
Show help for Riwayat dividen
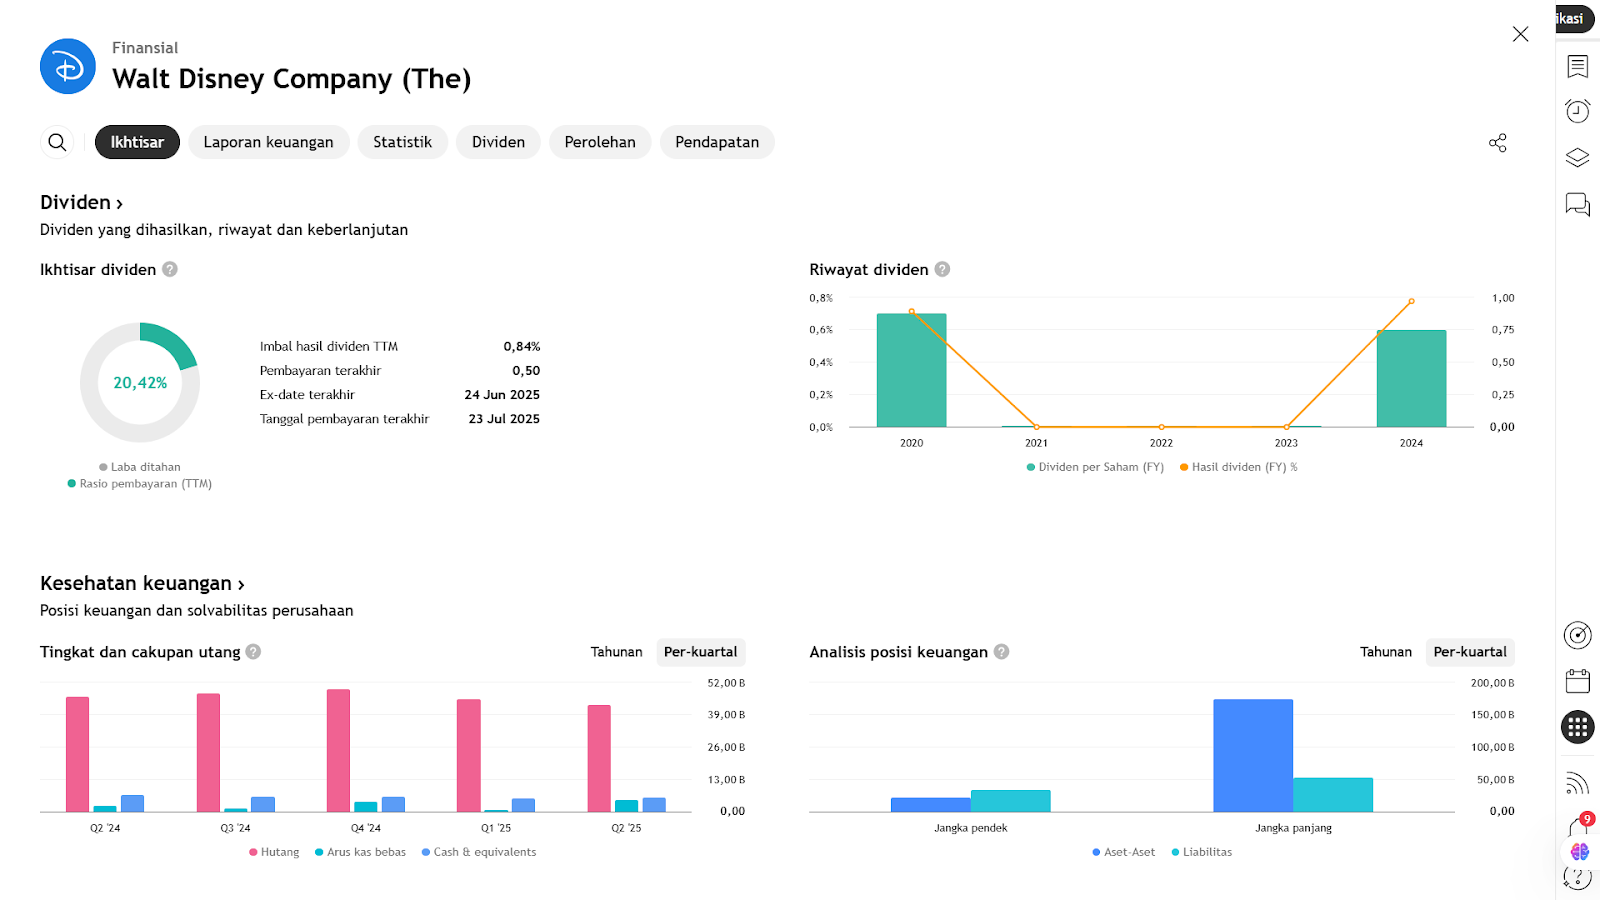pyautogui.click(x=942, y=270)
